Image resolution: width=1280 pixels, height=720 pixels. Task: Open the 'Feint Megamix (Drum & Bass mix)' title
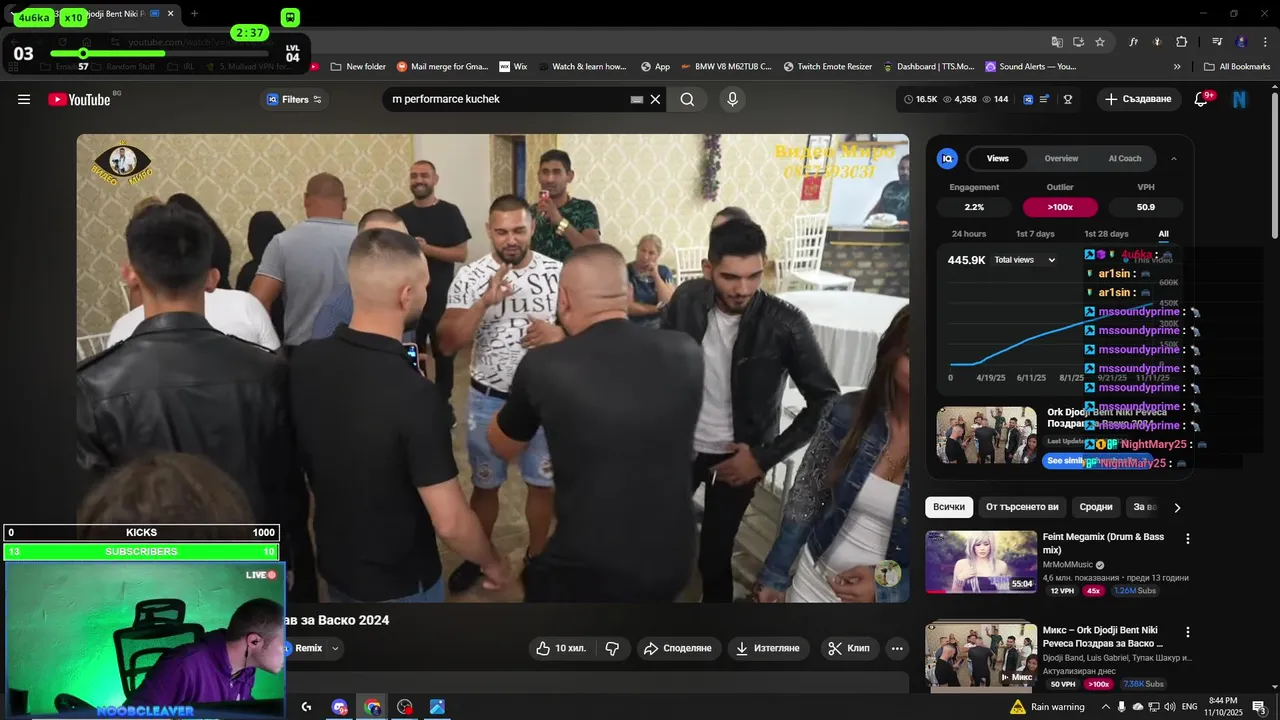(x=1103, y=543)
